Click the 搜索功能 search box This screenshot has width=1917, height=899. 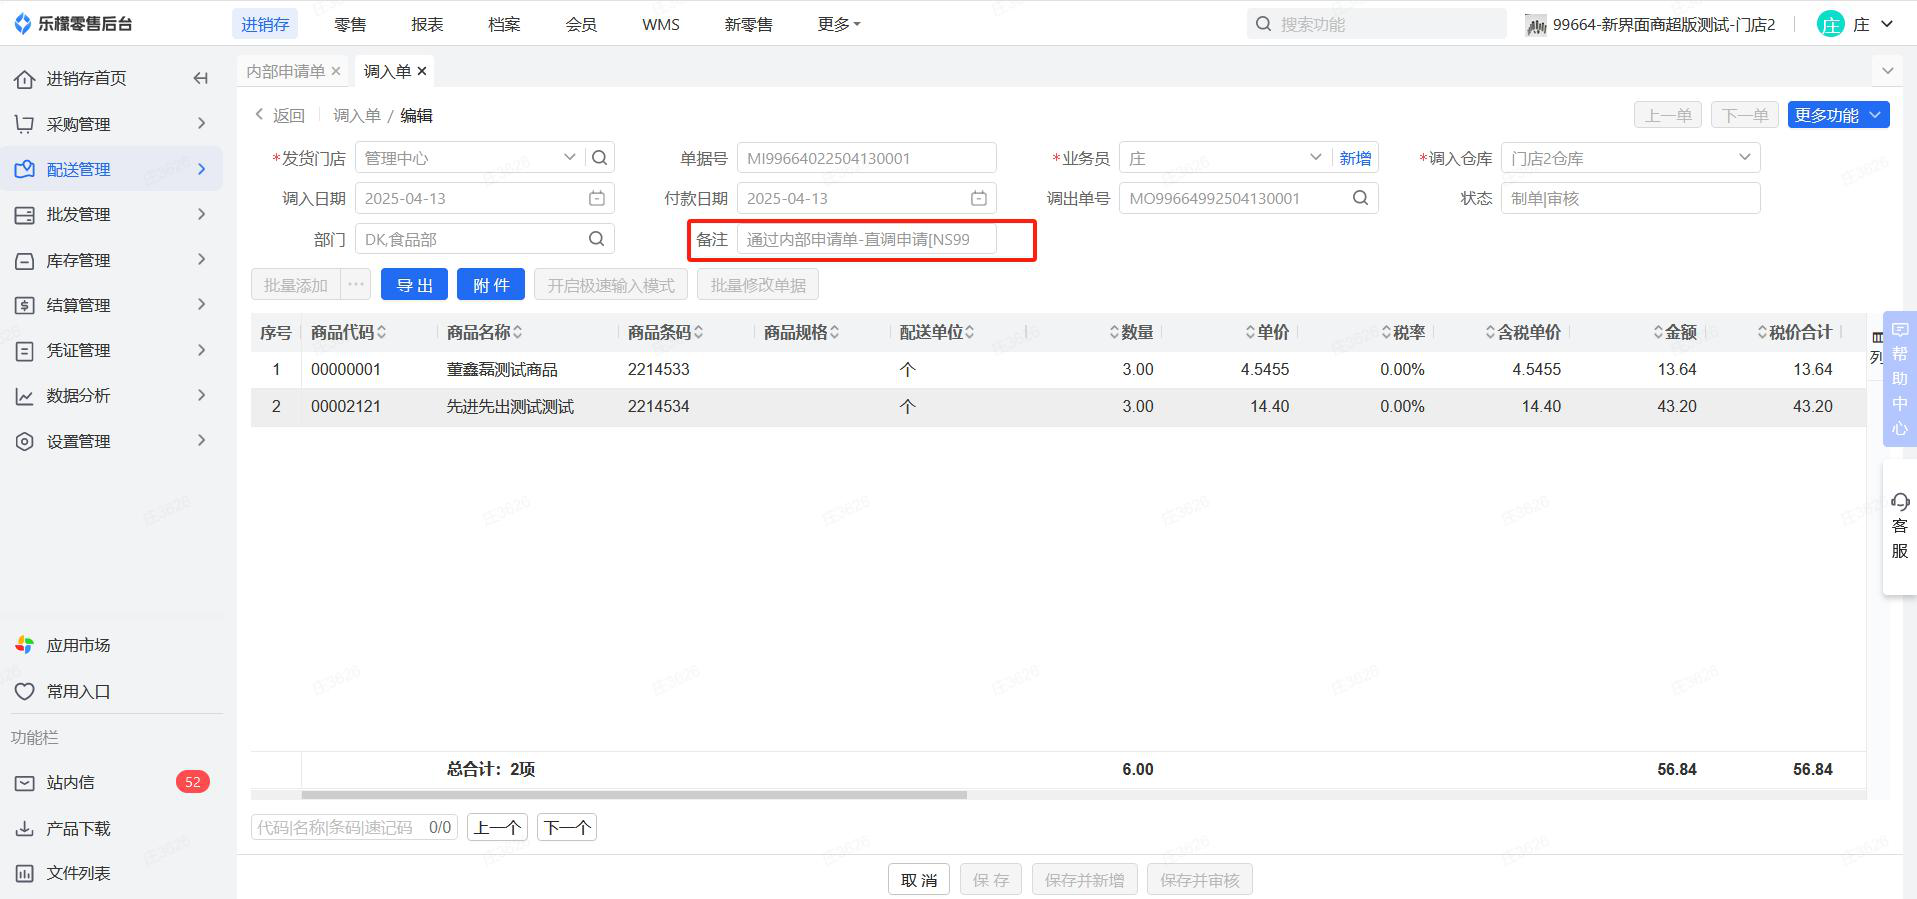tap(1385, 24)
